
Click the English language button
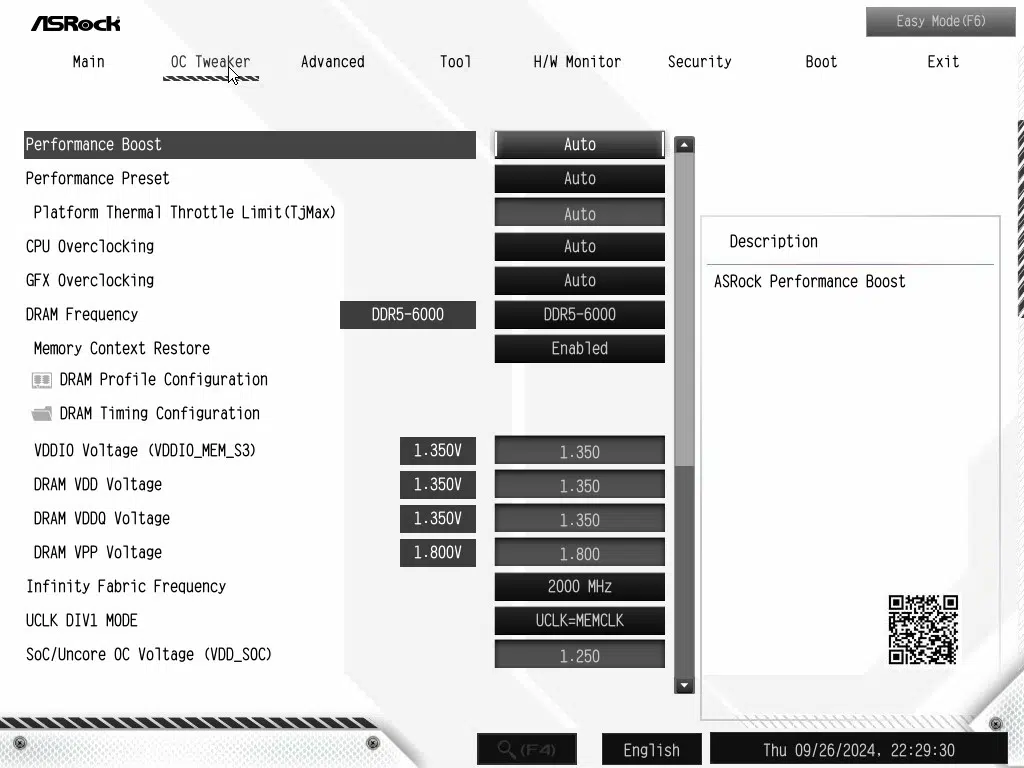click(651, 750)
